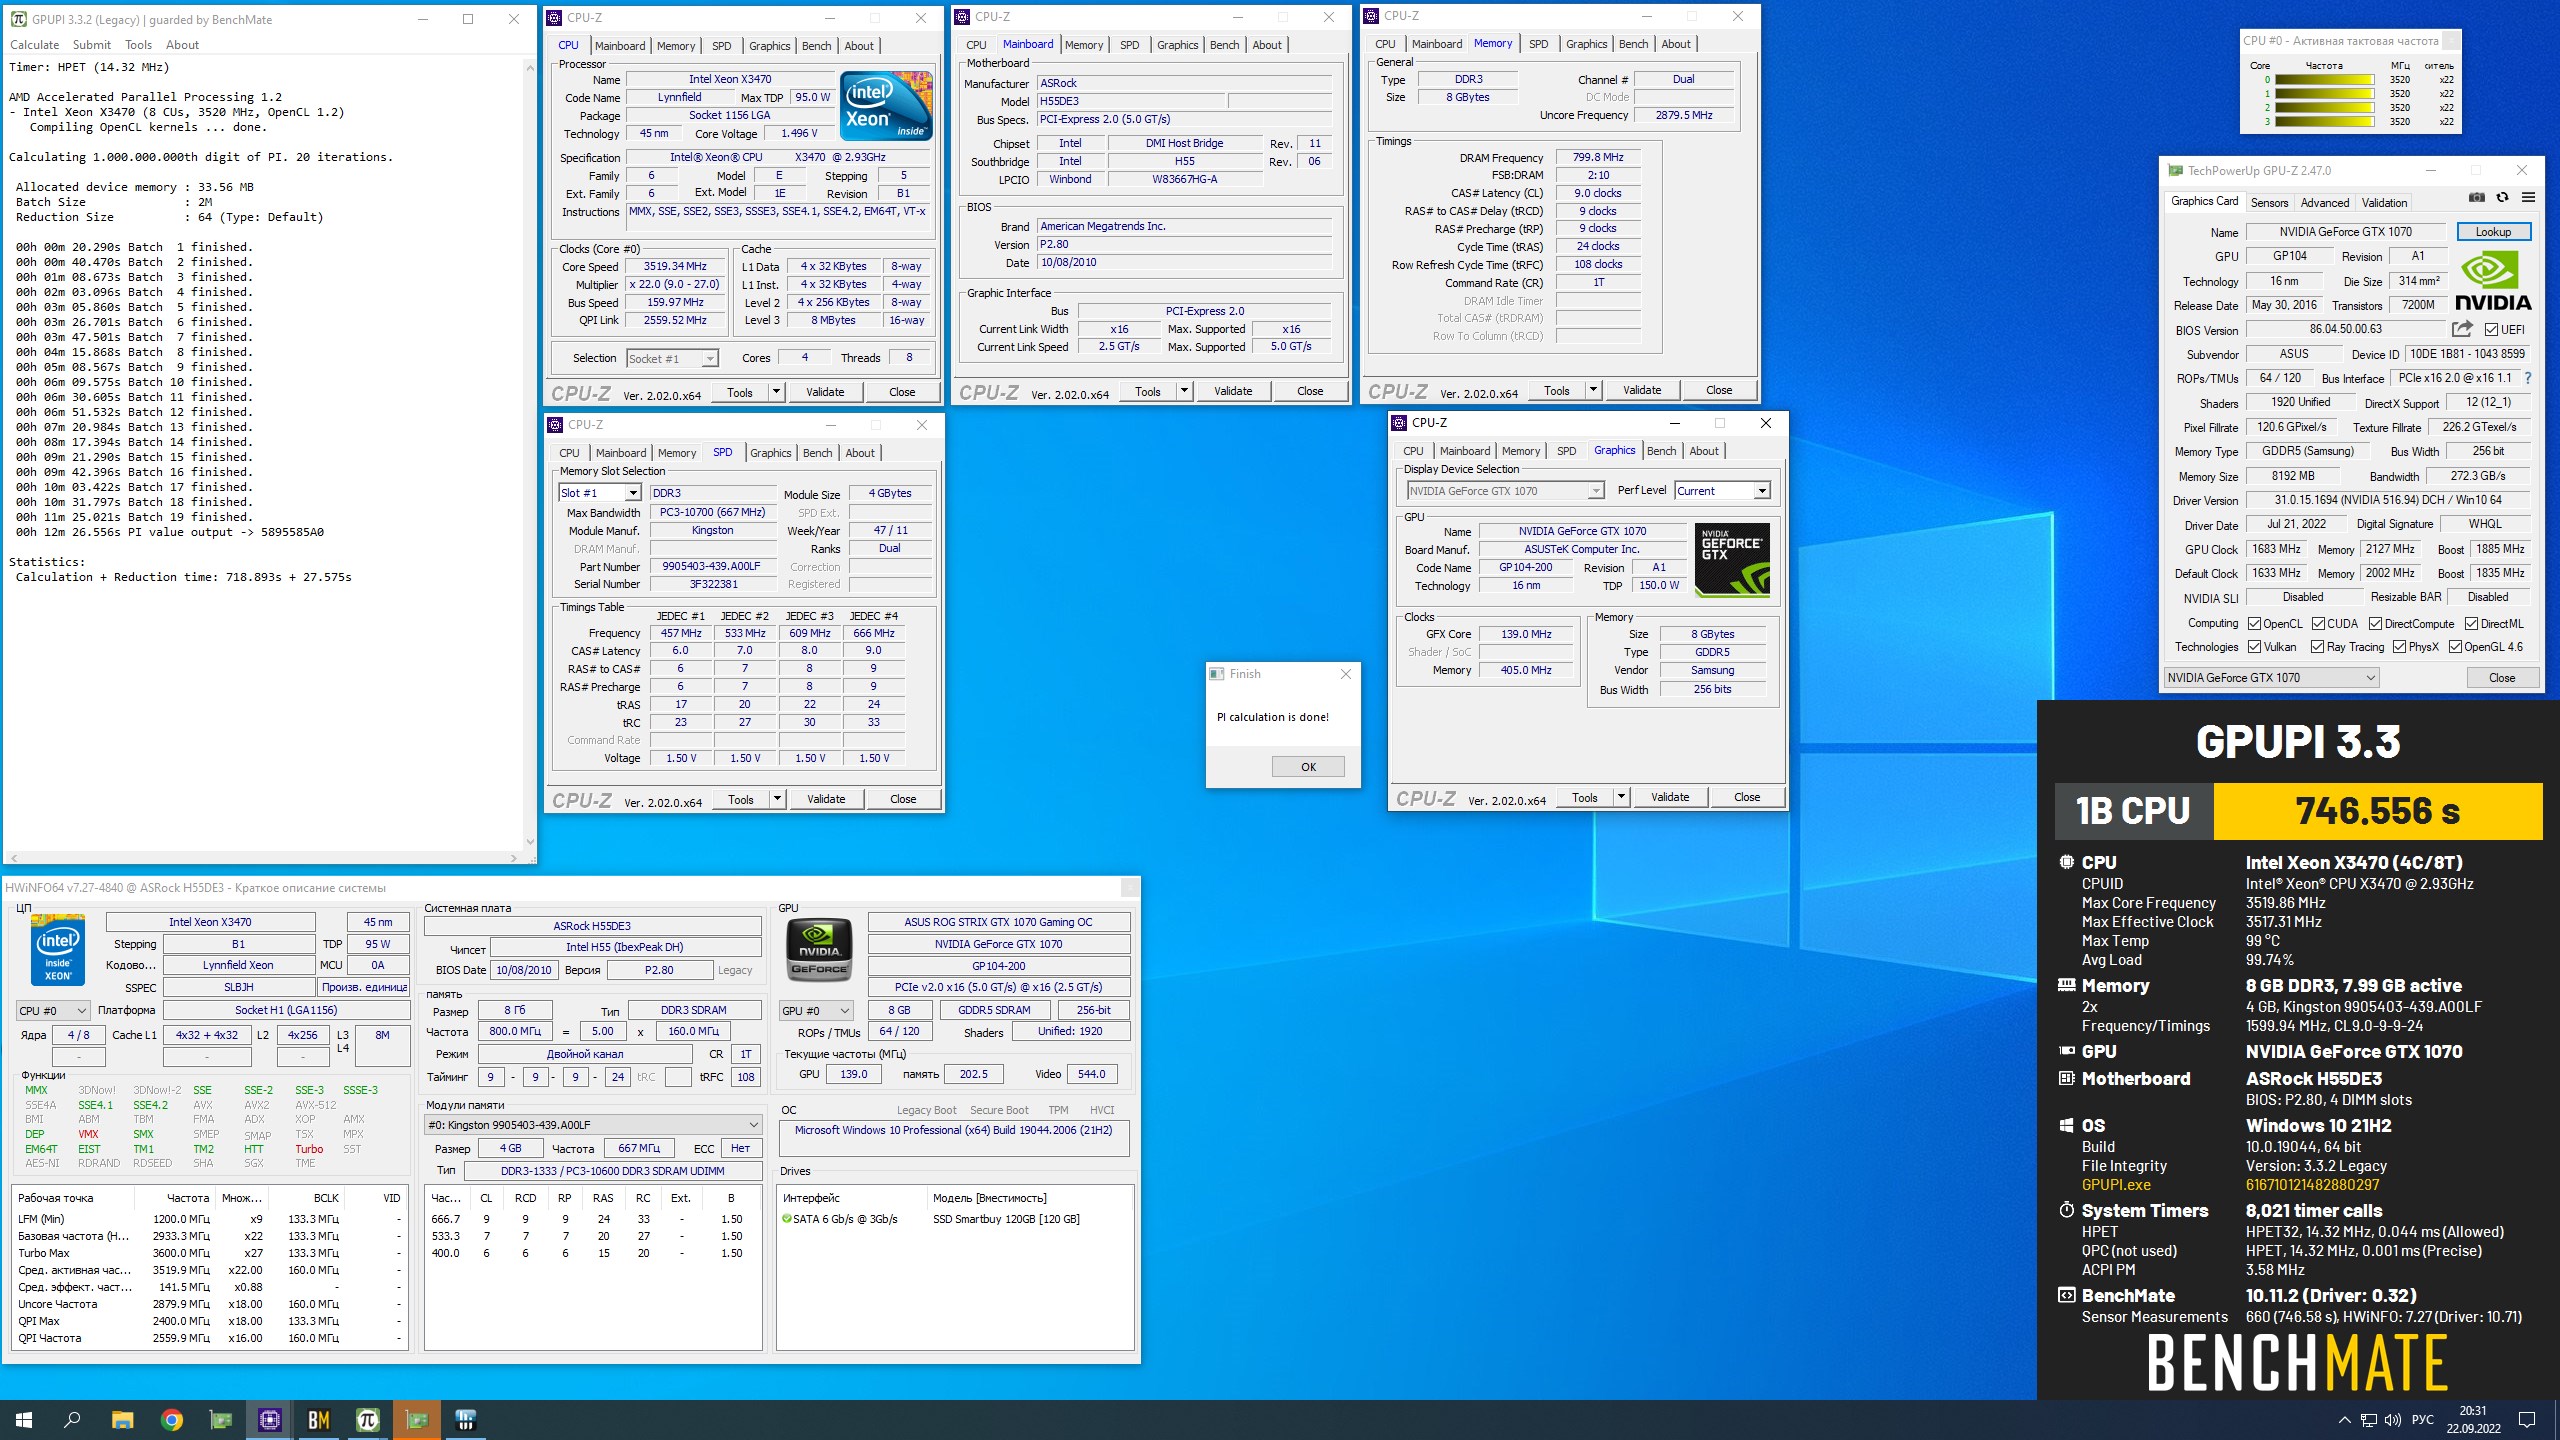Click HWiNFO taskbar icon
Image resolution: width=2560 pixels, height=1440 pixels.
[x=465, y=1420]
